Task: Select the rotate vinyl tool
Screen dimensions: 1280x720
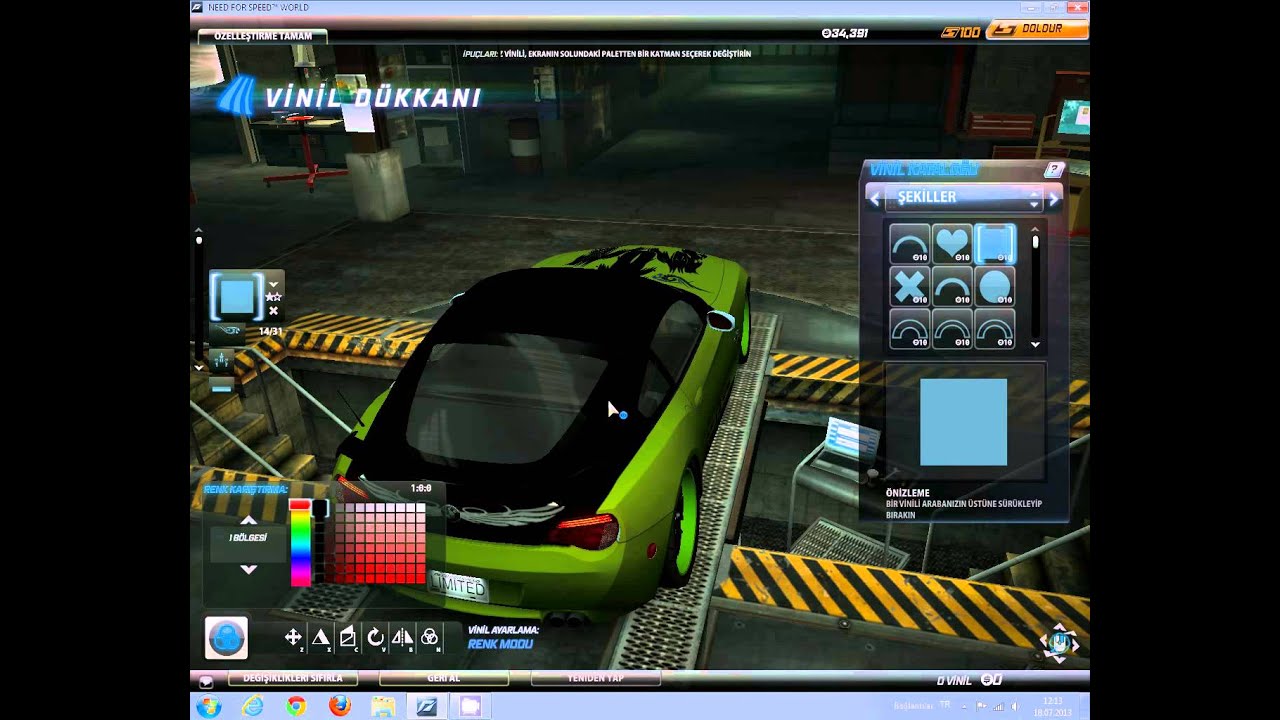Action: pyautogui.click(x=375, y=637)
